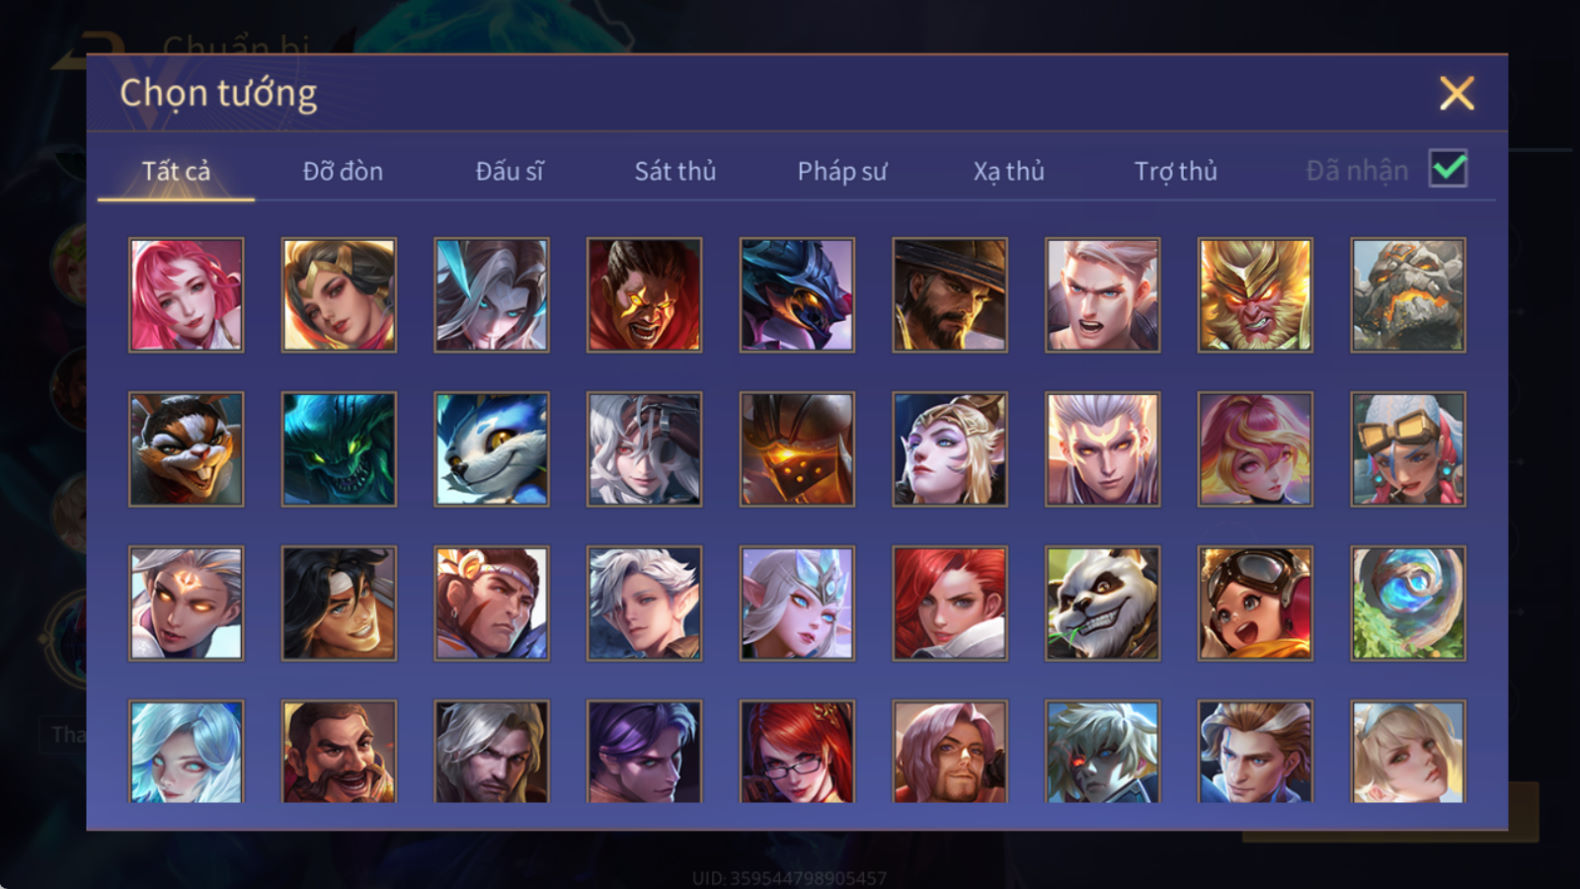Pick the girl with aviator goggles hero
The image size is (1580, 889).
tap(1255, 603)
